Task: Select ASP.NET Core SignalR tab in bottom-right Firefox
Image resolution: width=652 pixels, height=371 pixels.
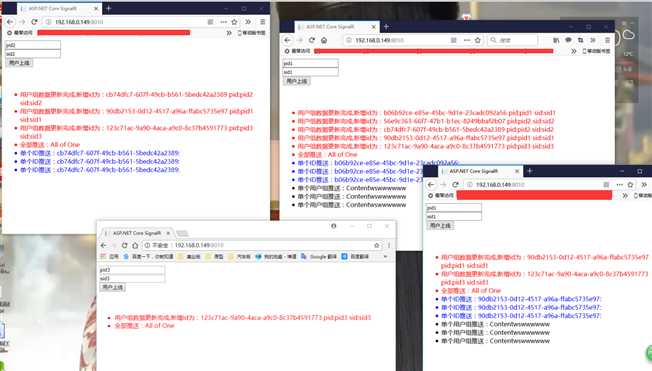Action: 480,171
